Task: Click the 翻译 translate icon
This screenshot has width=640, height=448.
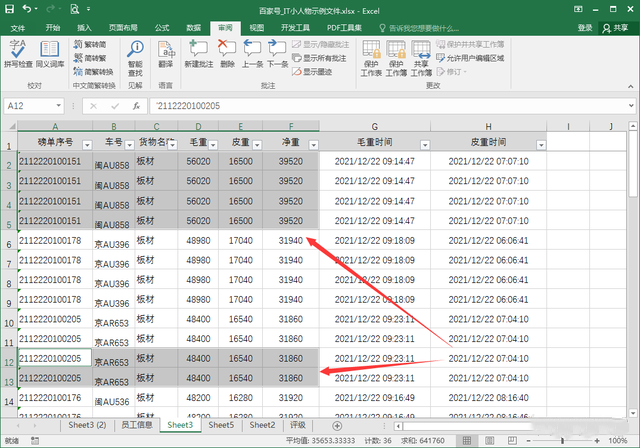Action: (x=165, y=53)
